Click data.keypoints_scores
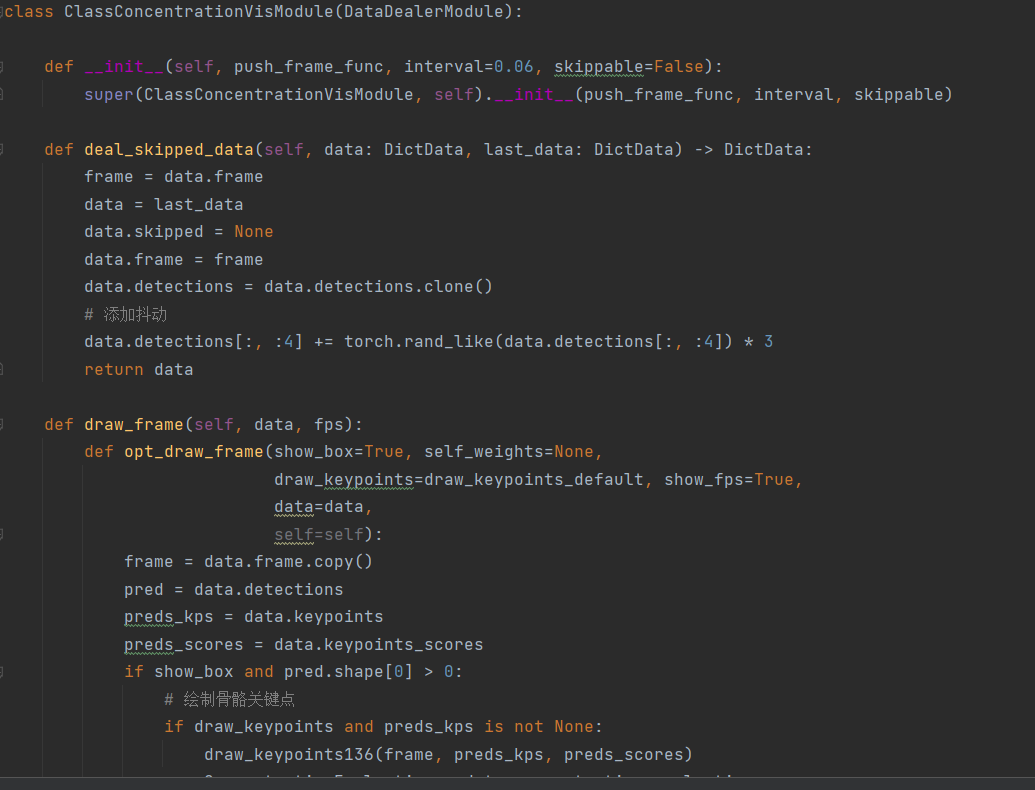 tap(379, 645)
